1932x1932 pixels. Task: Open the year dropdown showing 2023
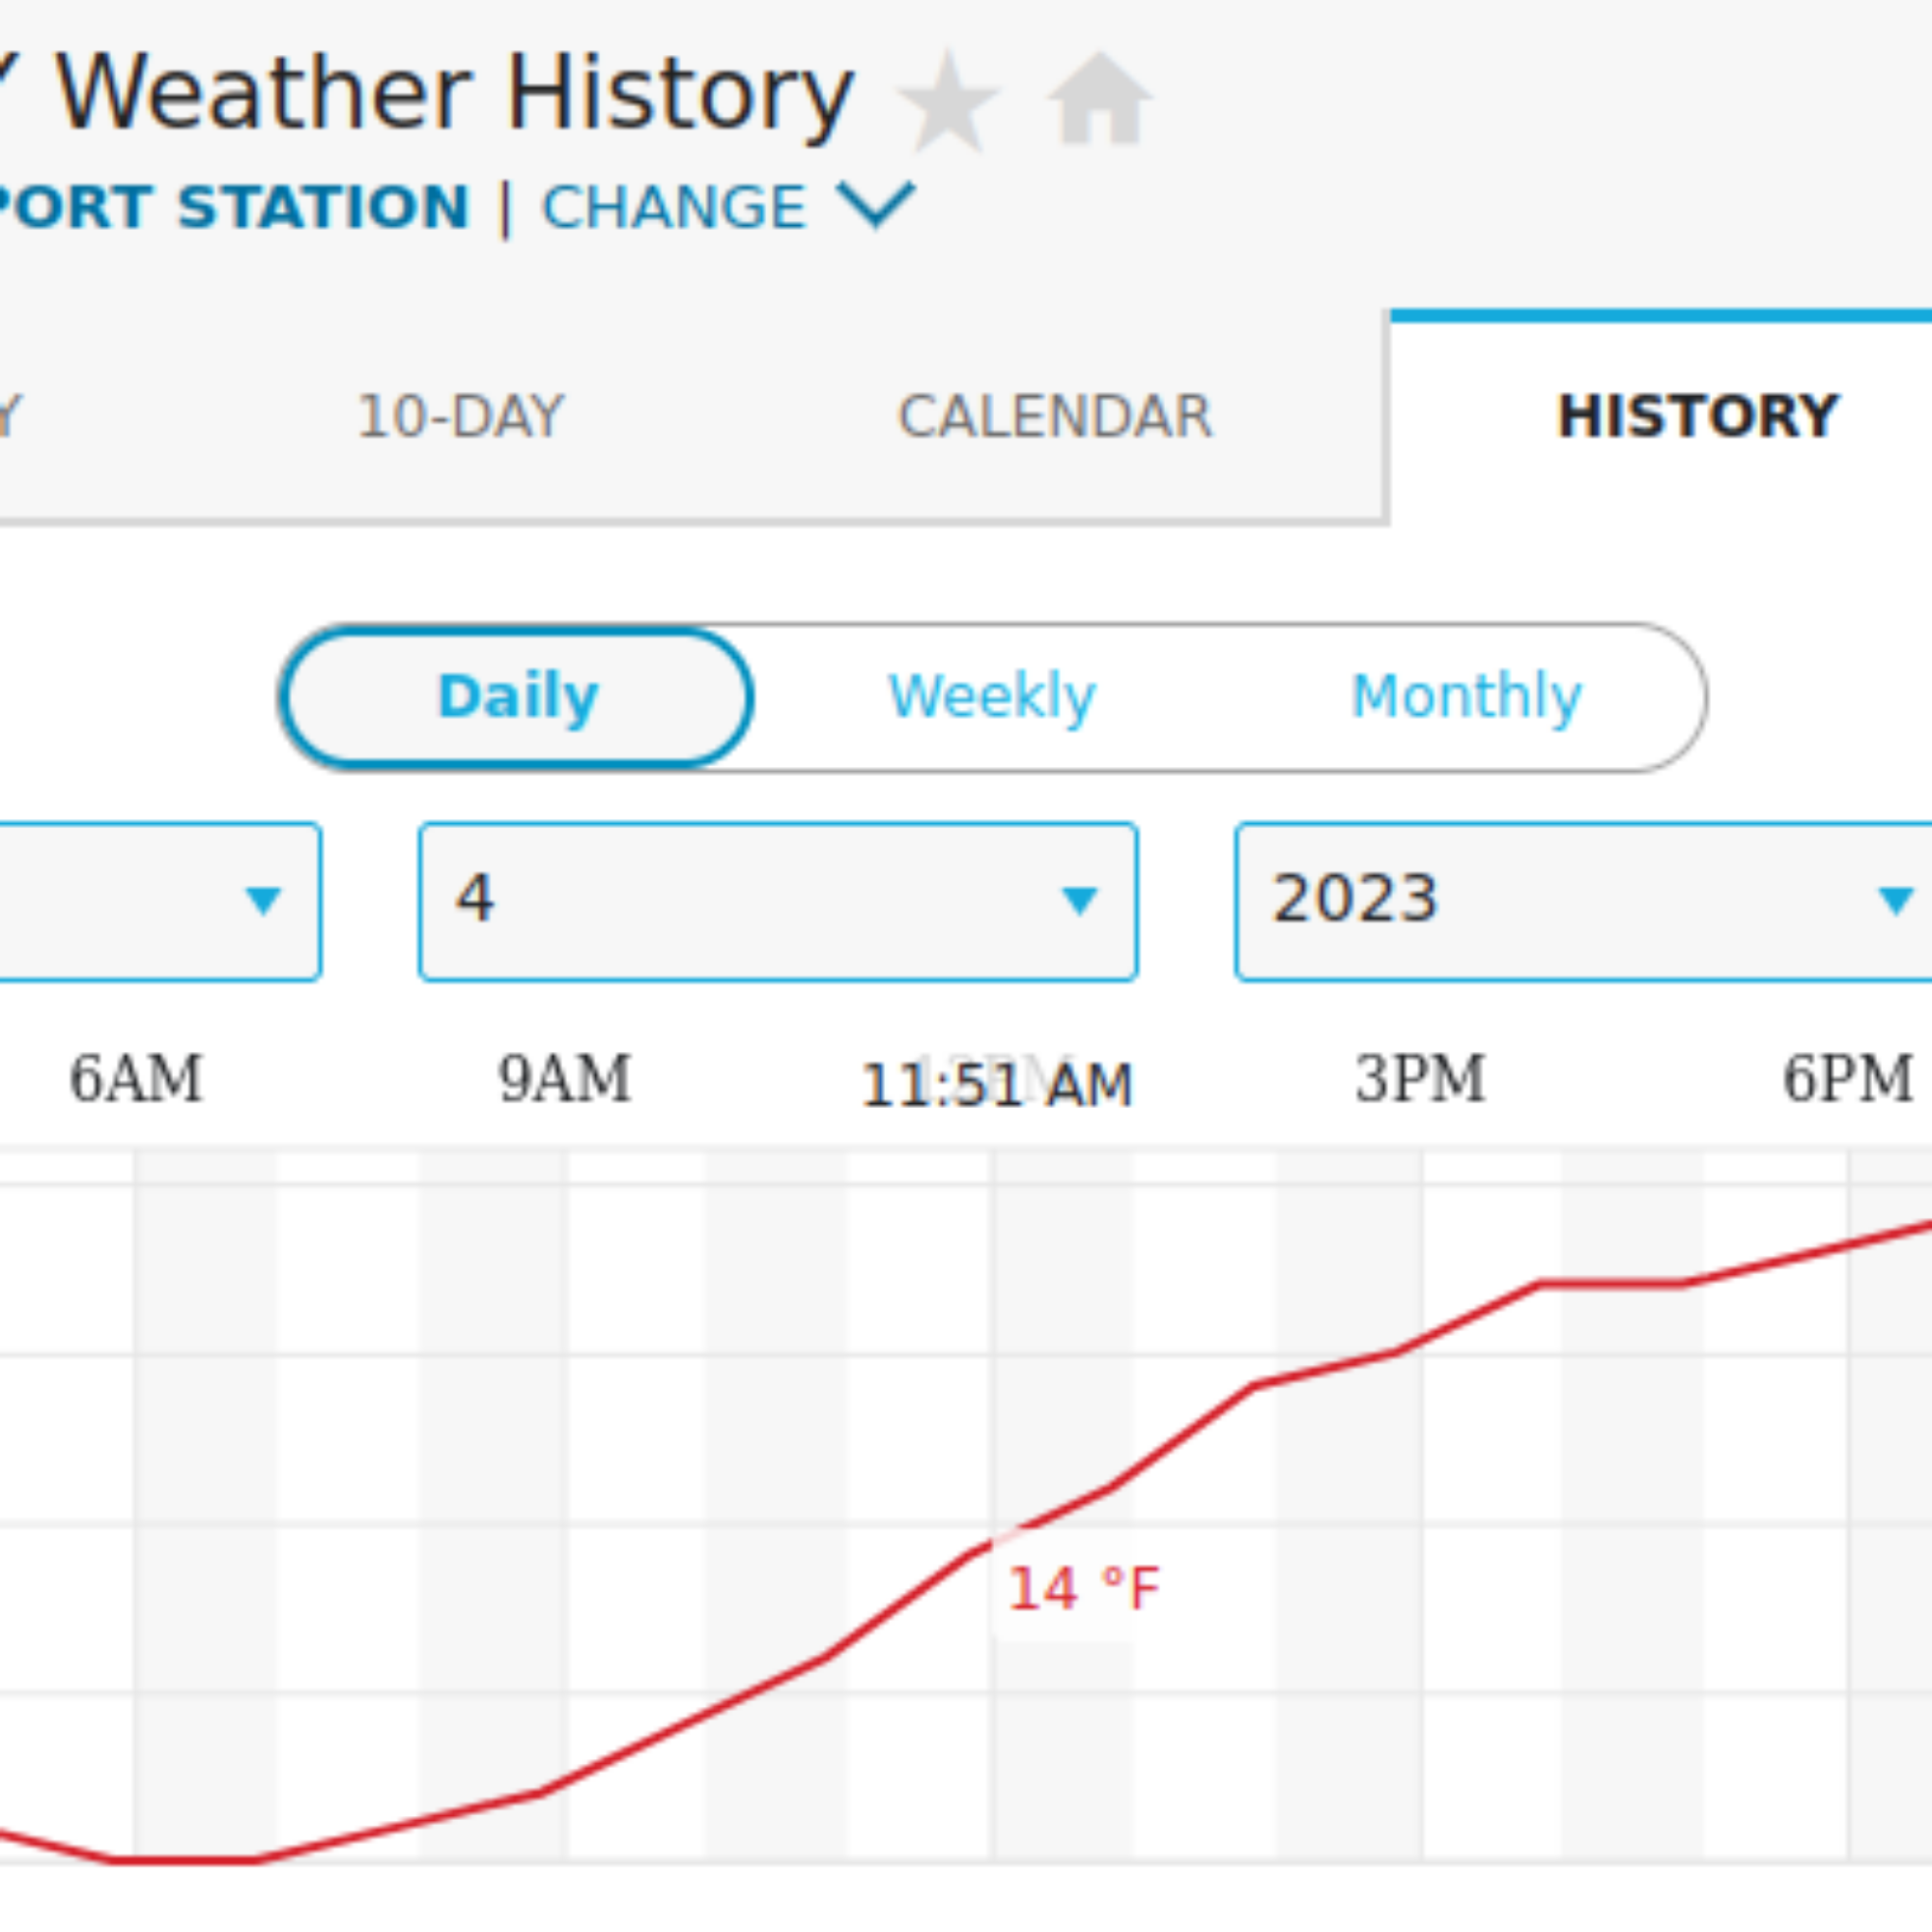(1584, 901)
